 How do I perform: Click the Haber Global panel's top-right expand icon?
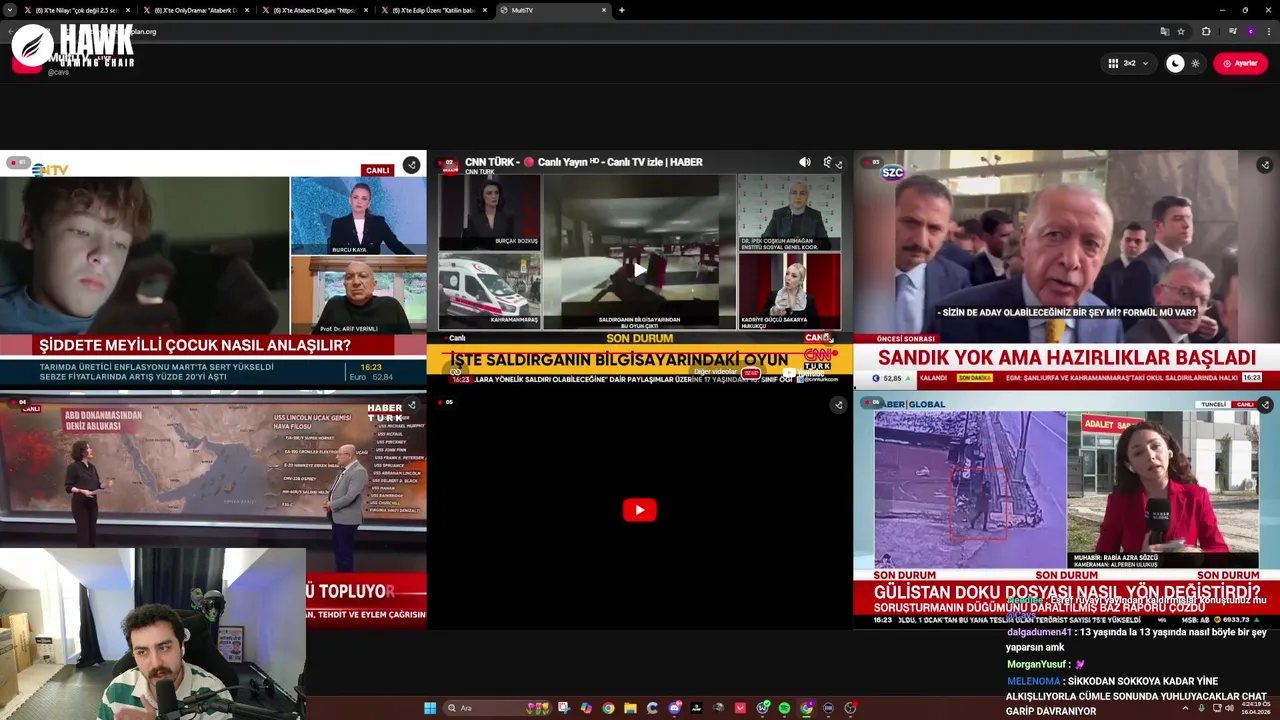tap(1265, 405)
